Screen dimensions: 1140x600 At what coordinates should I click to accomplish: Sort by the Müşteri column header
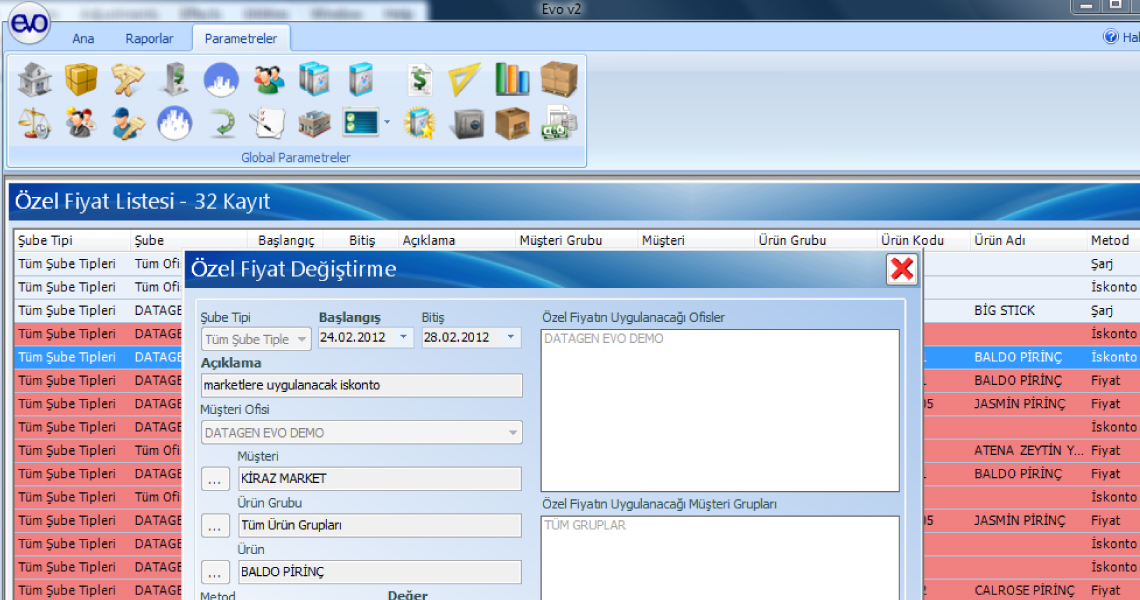click(x=696, y=240)
